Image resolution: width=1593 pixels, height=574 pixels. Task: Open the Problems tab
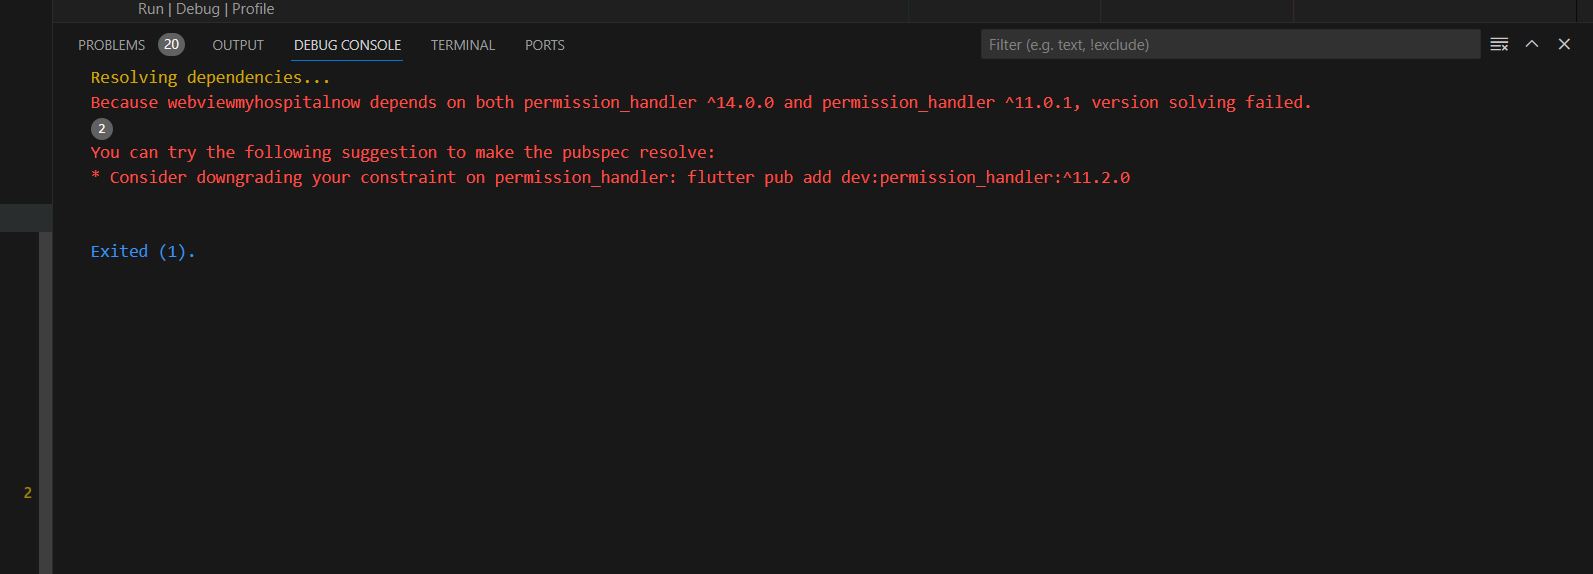pyautogui.click(x=112, y=45)
